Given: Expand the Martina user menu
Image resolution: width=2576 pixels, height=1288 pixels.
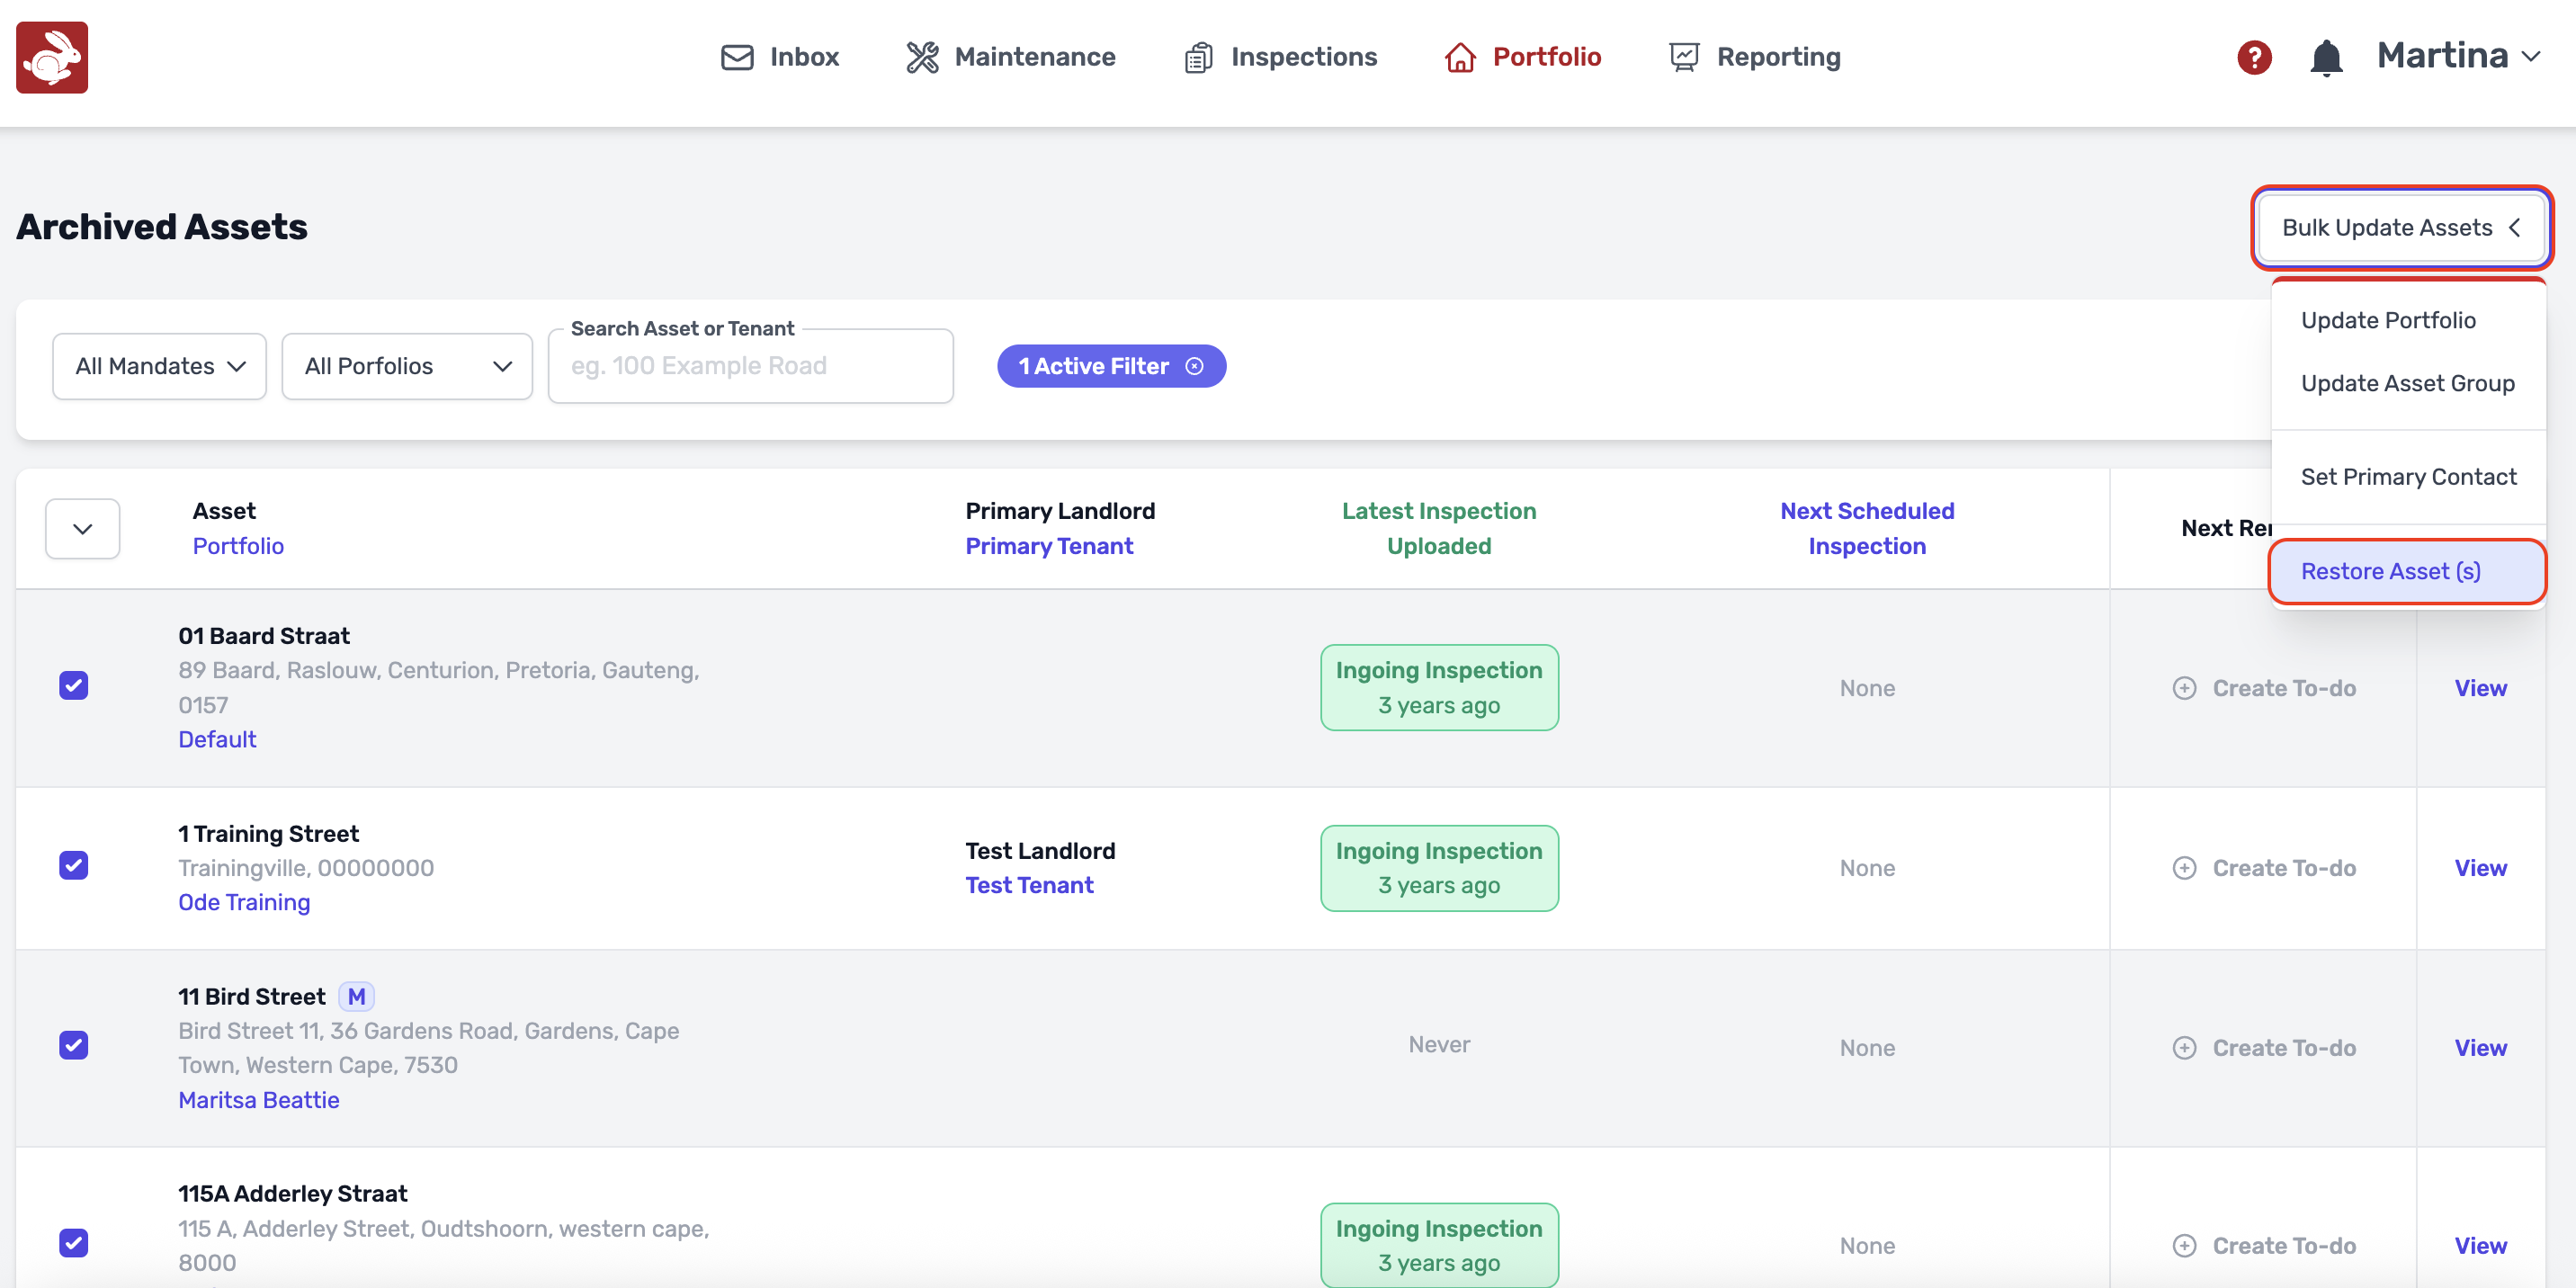Looking at the screenshot, I should [x=2458, y=56].
